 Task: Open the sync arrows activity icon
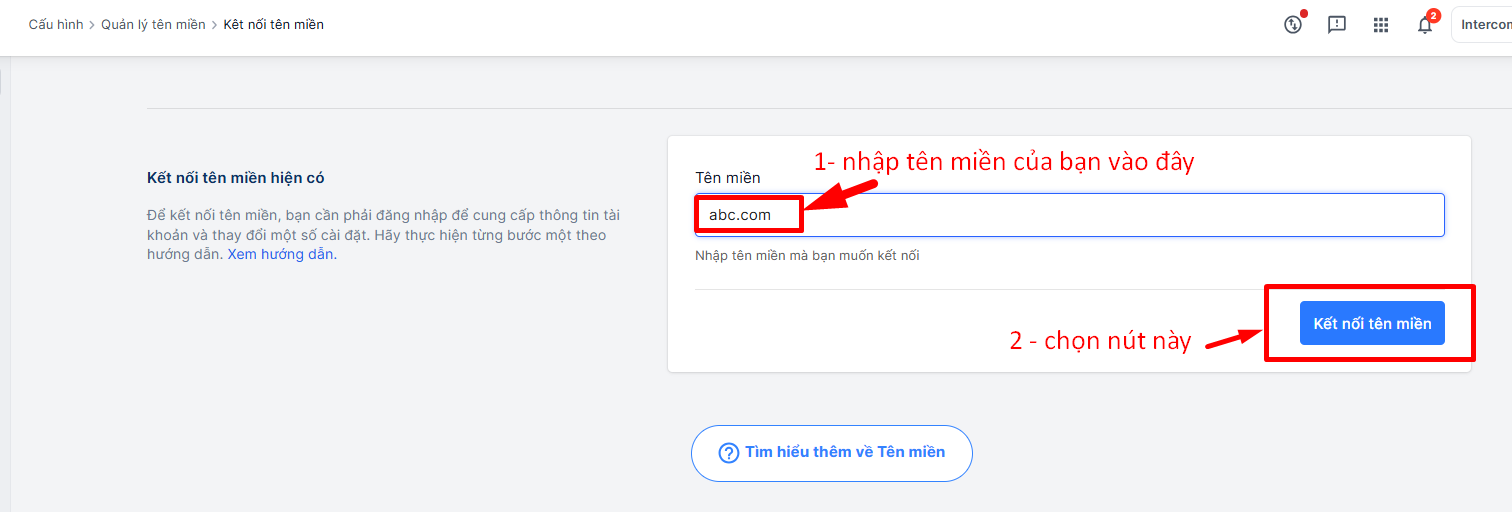coord(1293,25)
